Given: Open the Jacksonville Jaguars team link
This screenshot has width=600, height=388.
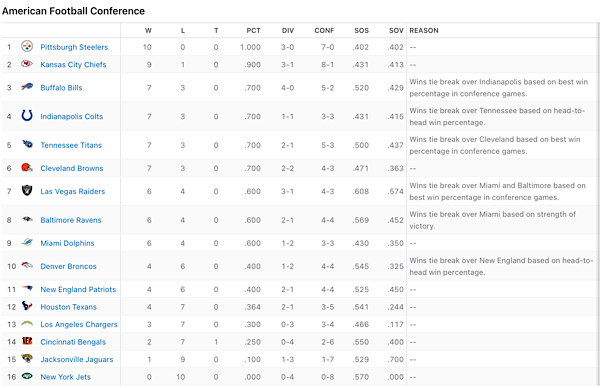Looking at the screenshot, I should 77,359.
